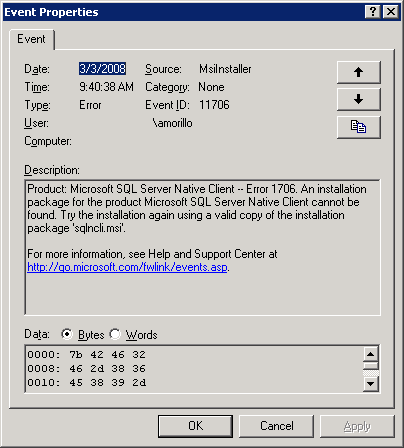Screen dimensions: 404x448
Task: Select the Bytes data format
Action: [x=67, y=334]
